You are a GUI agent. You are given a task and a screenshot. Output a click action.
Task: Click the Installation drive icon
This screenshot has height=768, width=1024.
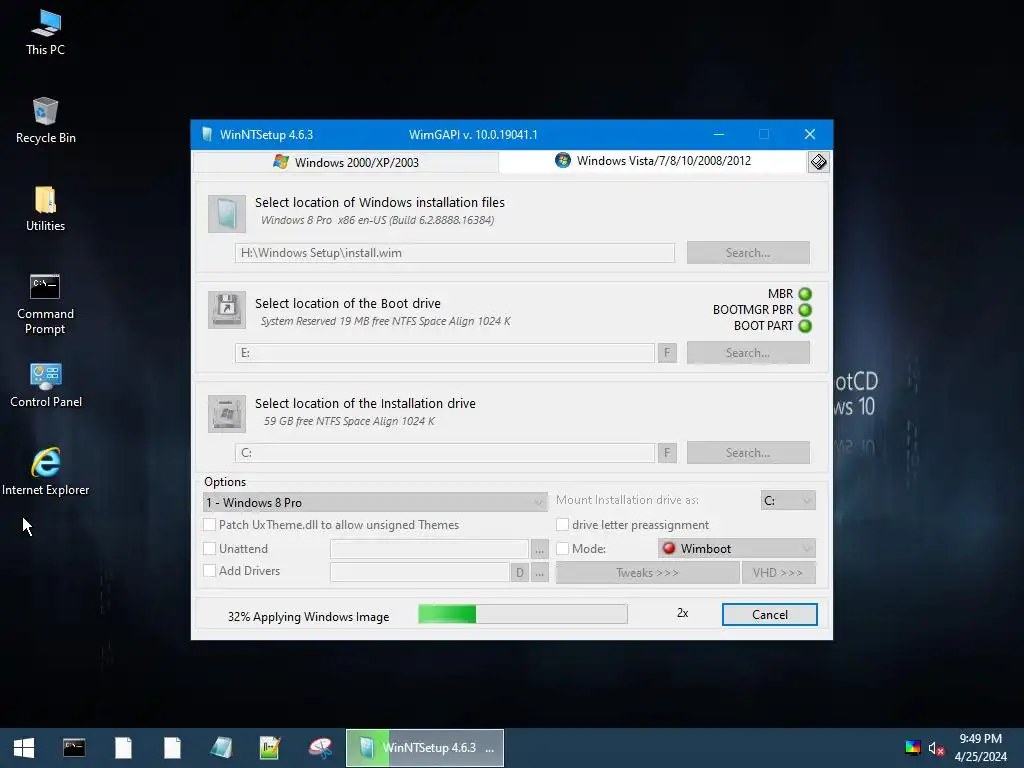coord(227,413)
